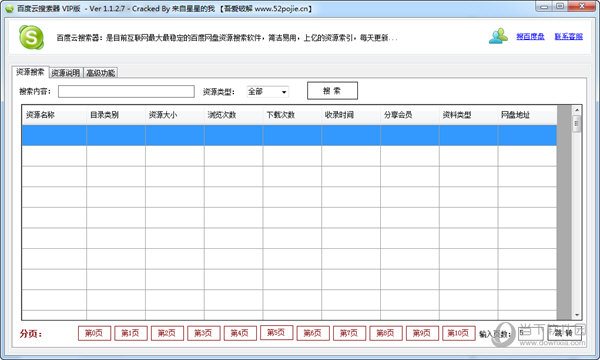600x360 pixels.
Task: Click the 跳转 jump button
Action: 564,333
